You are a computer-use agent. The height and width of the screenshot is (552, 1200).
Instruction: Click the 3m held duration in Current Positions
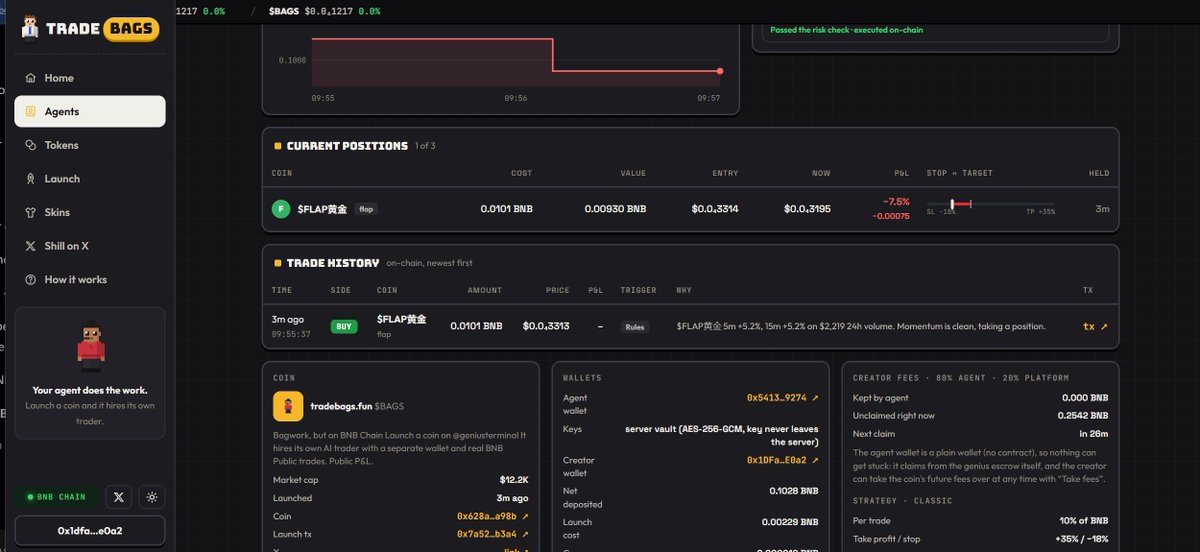(1102, 209)
